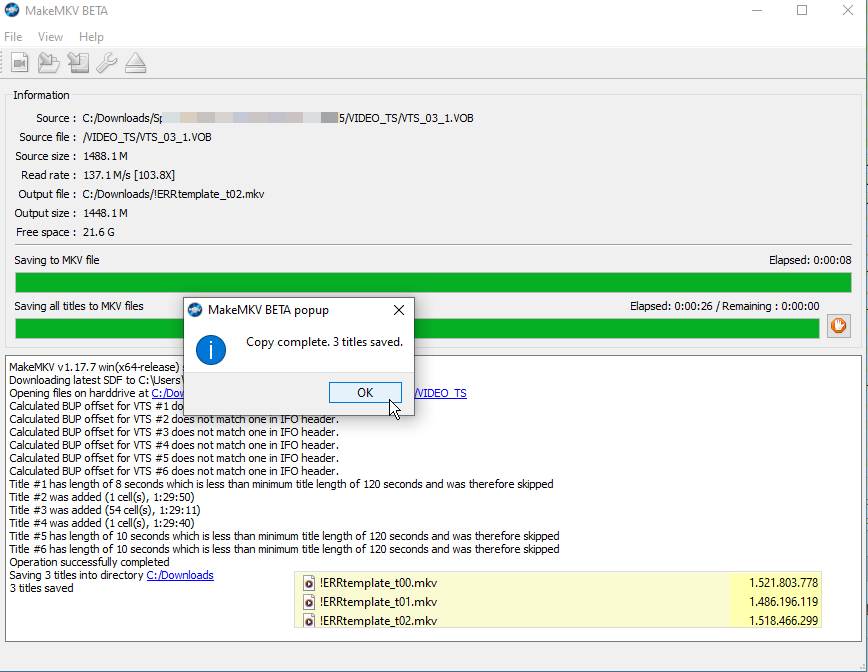Select the !ERRtemplate_t00.mkv file name
868x672 pixels.
click(x=379, y=583)
